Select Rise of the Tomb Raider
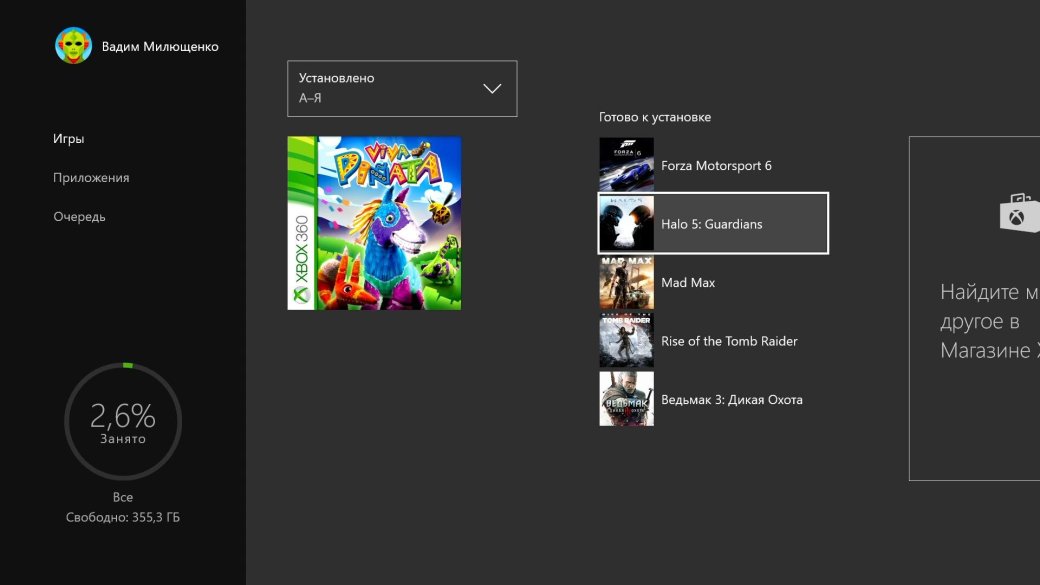Image resolution: width=1040 pixels, height=585 pixels. pos(713,341)
